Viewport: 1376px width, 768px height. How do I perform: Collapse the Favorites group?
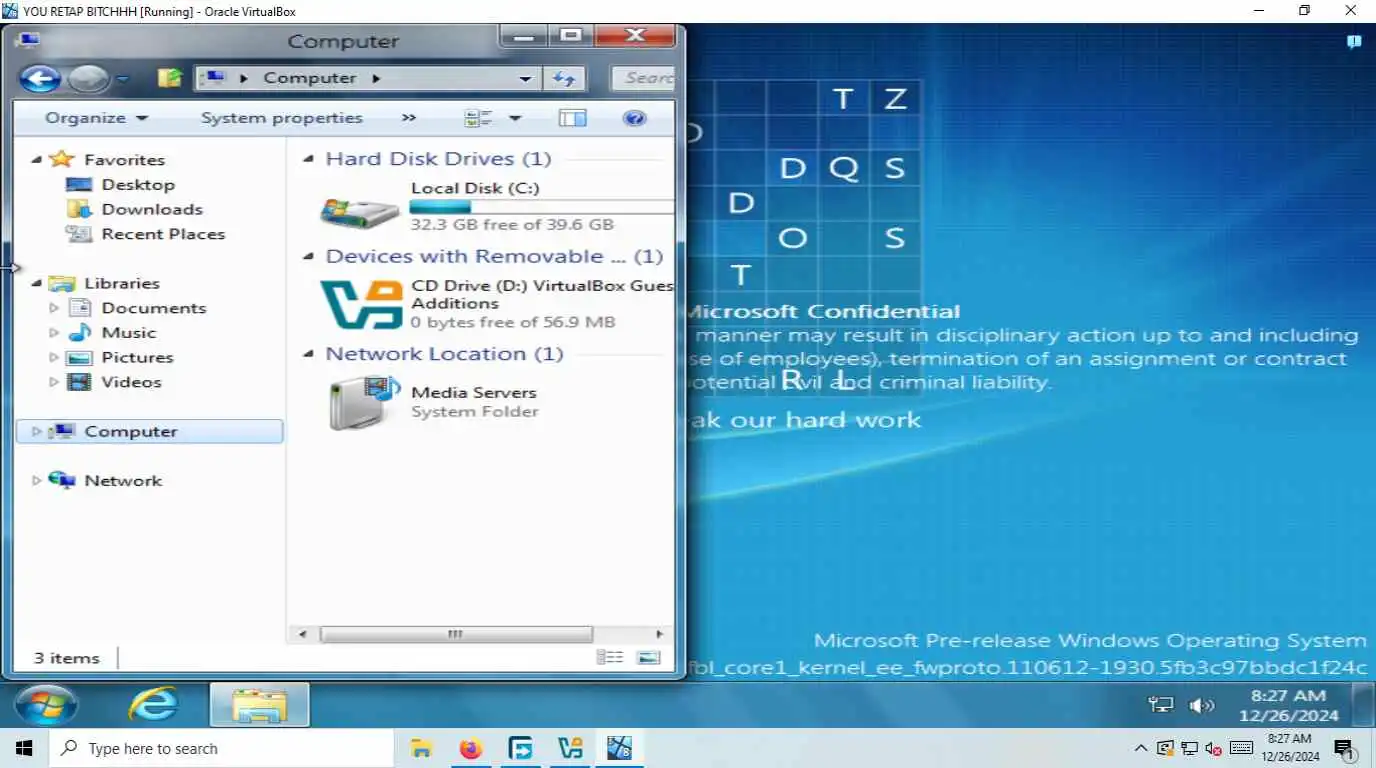(37, 160)
